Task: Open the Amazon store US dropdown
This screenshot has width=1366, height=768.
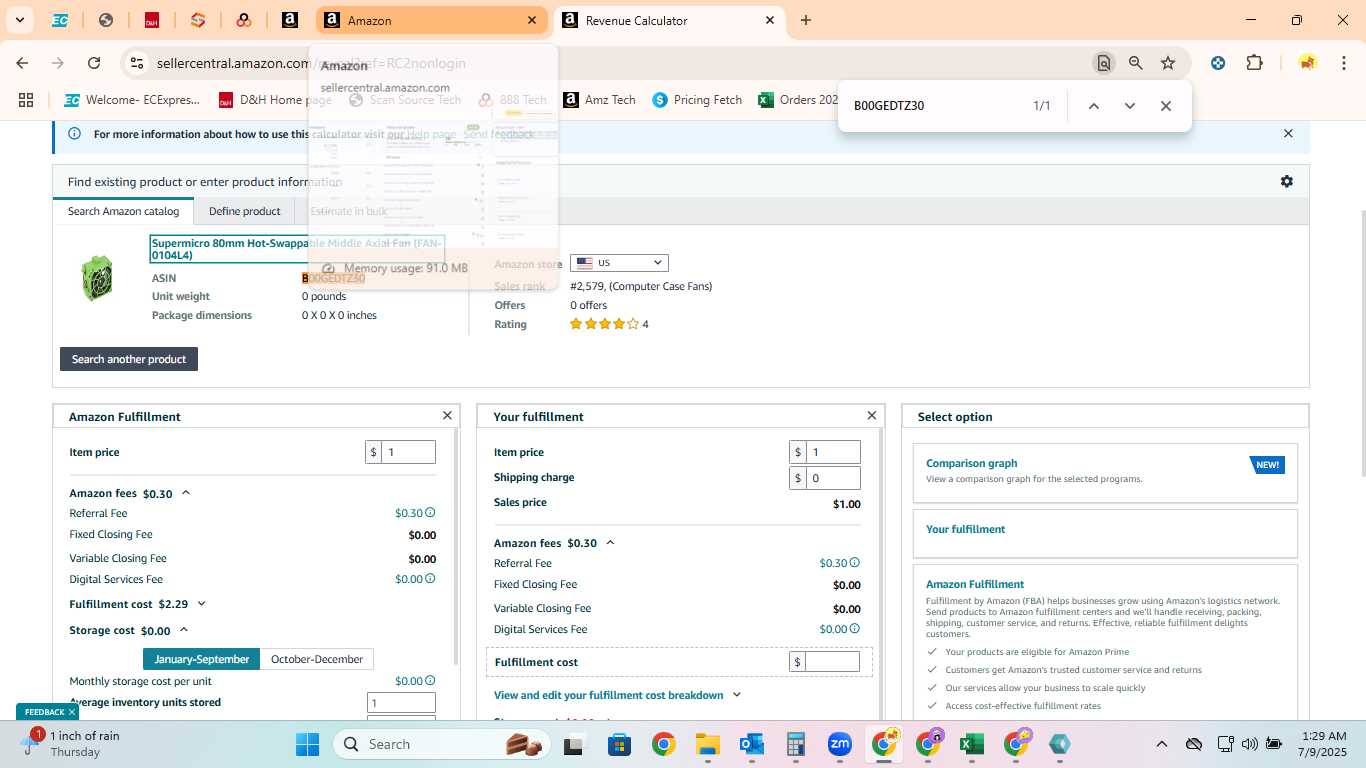Action: click(x=619, y=263)
